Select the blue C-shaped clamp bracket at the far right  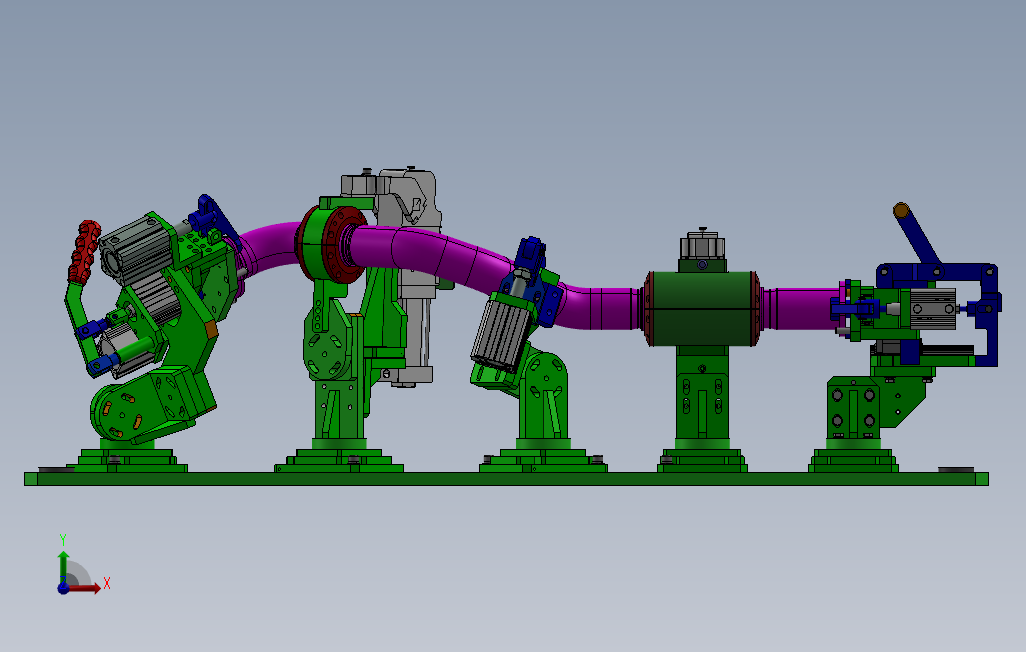coord(985,314)
